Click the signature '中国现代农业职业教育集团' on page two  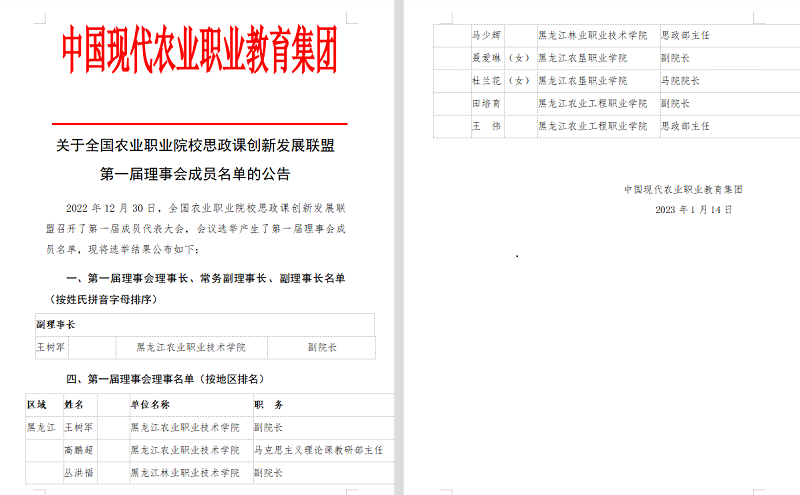[684, 190]
